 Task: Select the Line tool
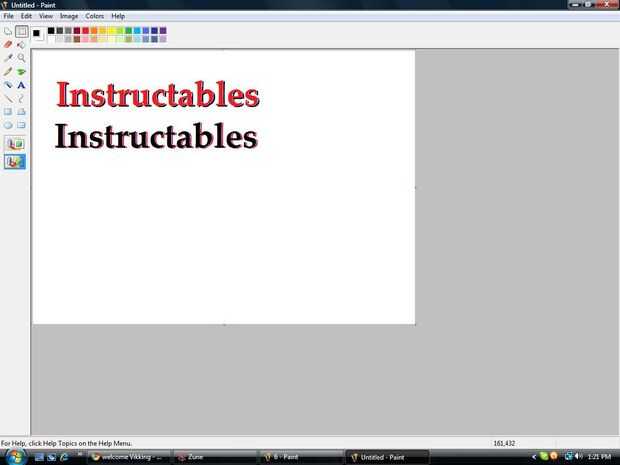click(x=8, y=98)
